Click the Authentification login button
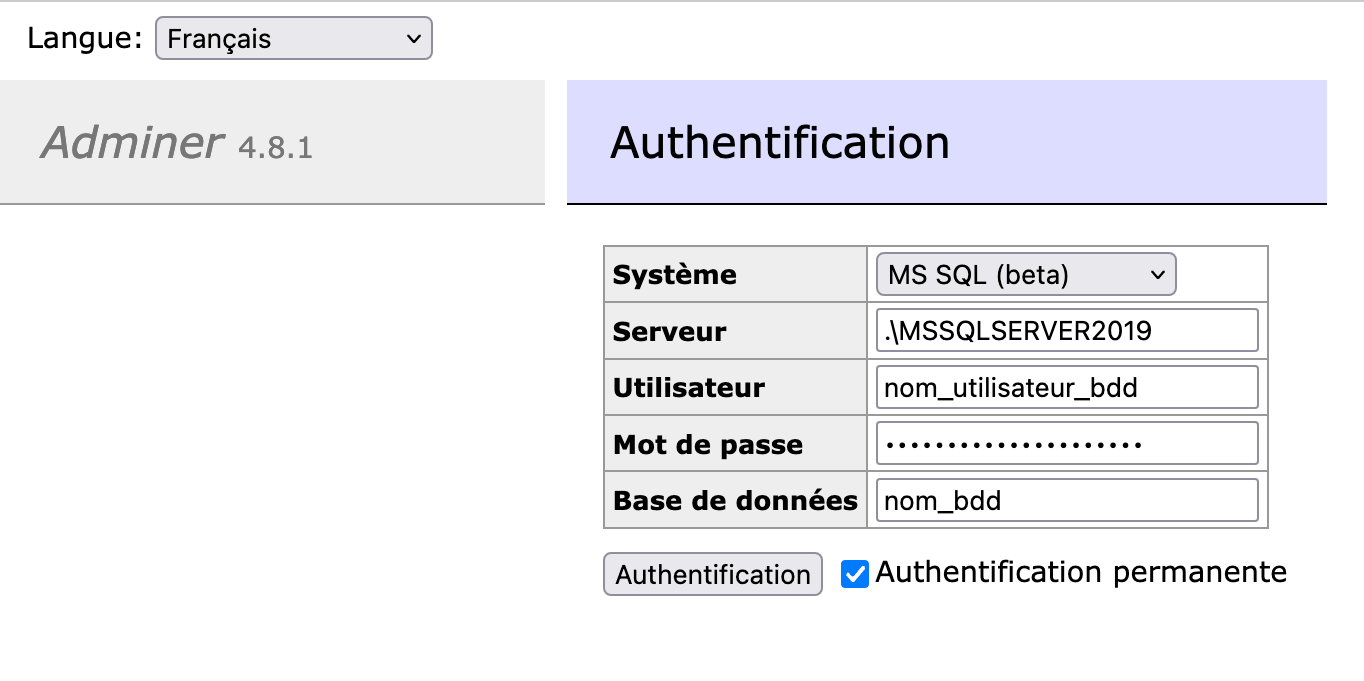 tap(713, 574)
